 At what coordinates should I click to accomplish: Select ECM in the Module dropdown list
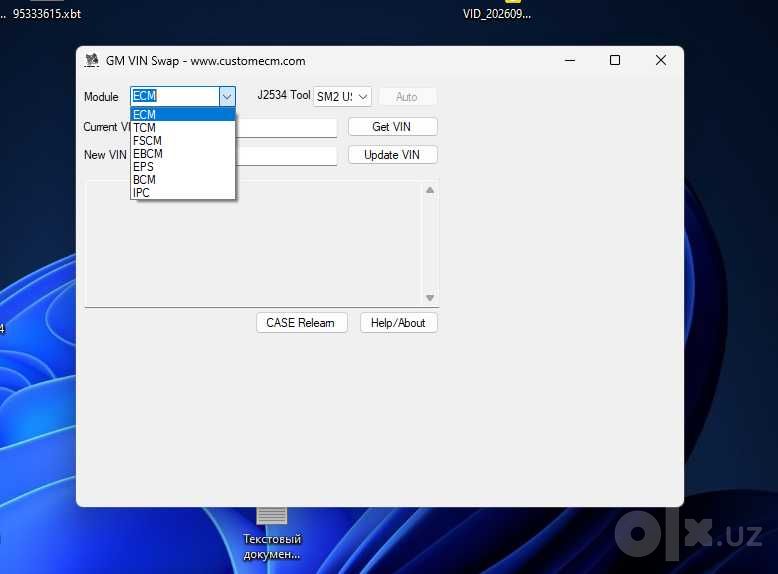[x=183, y=115]
